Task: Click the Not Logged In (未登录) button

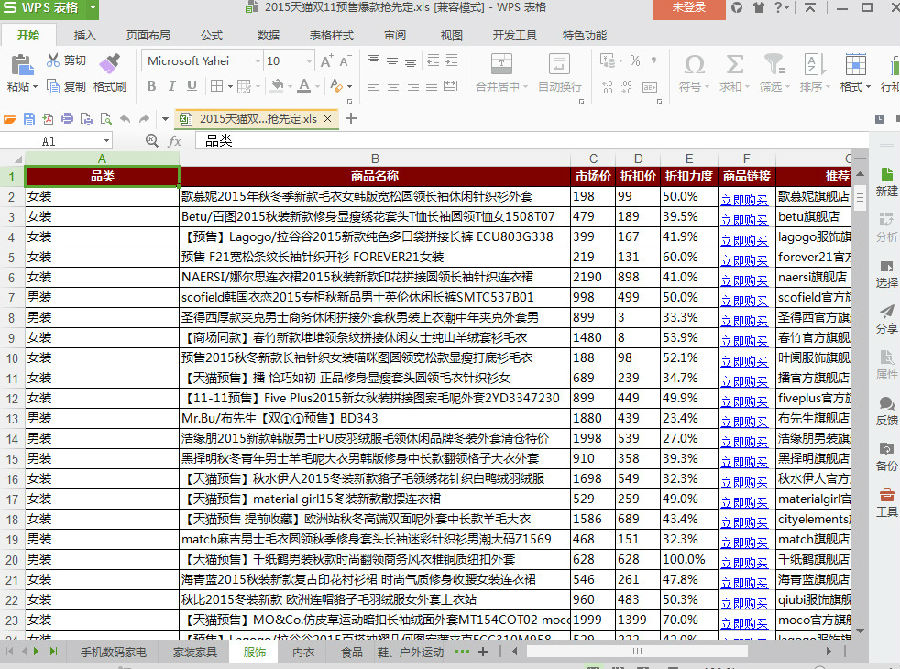Action: 689,8
